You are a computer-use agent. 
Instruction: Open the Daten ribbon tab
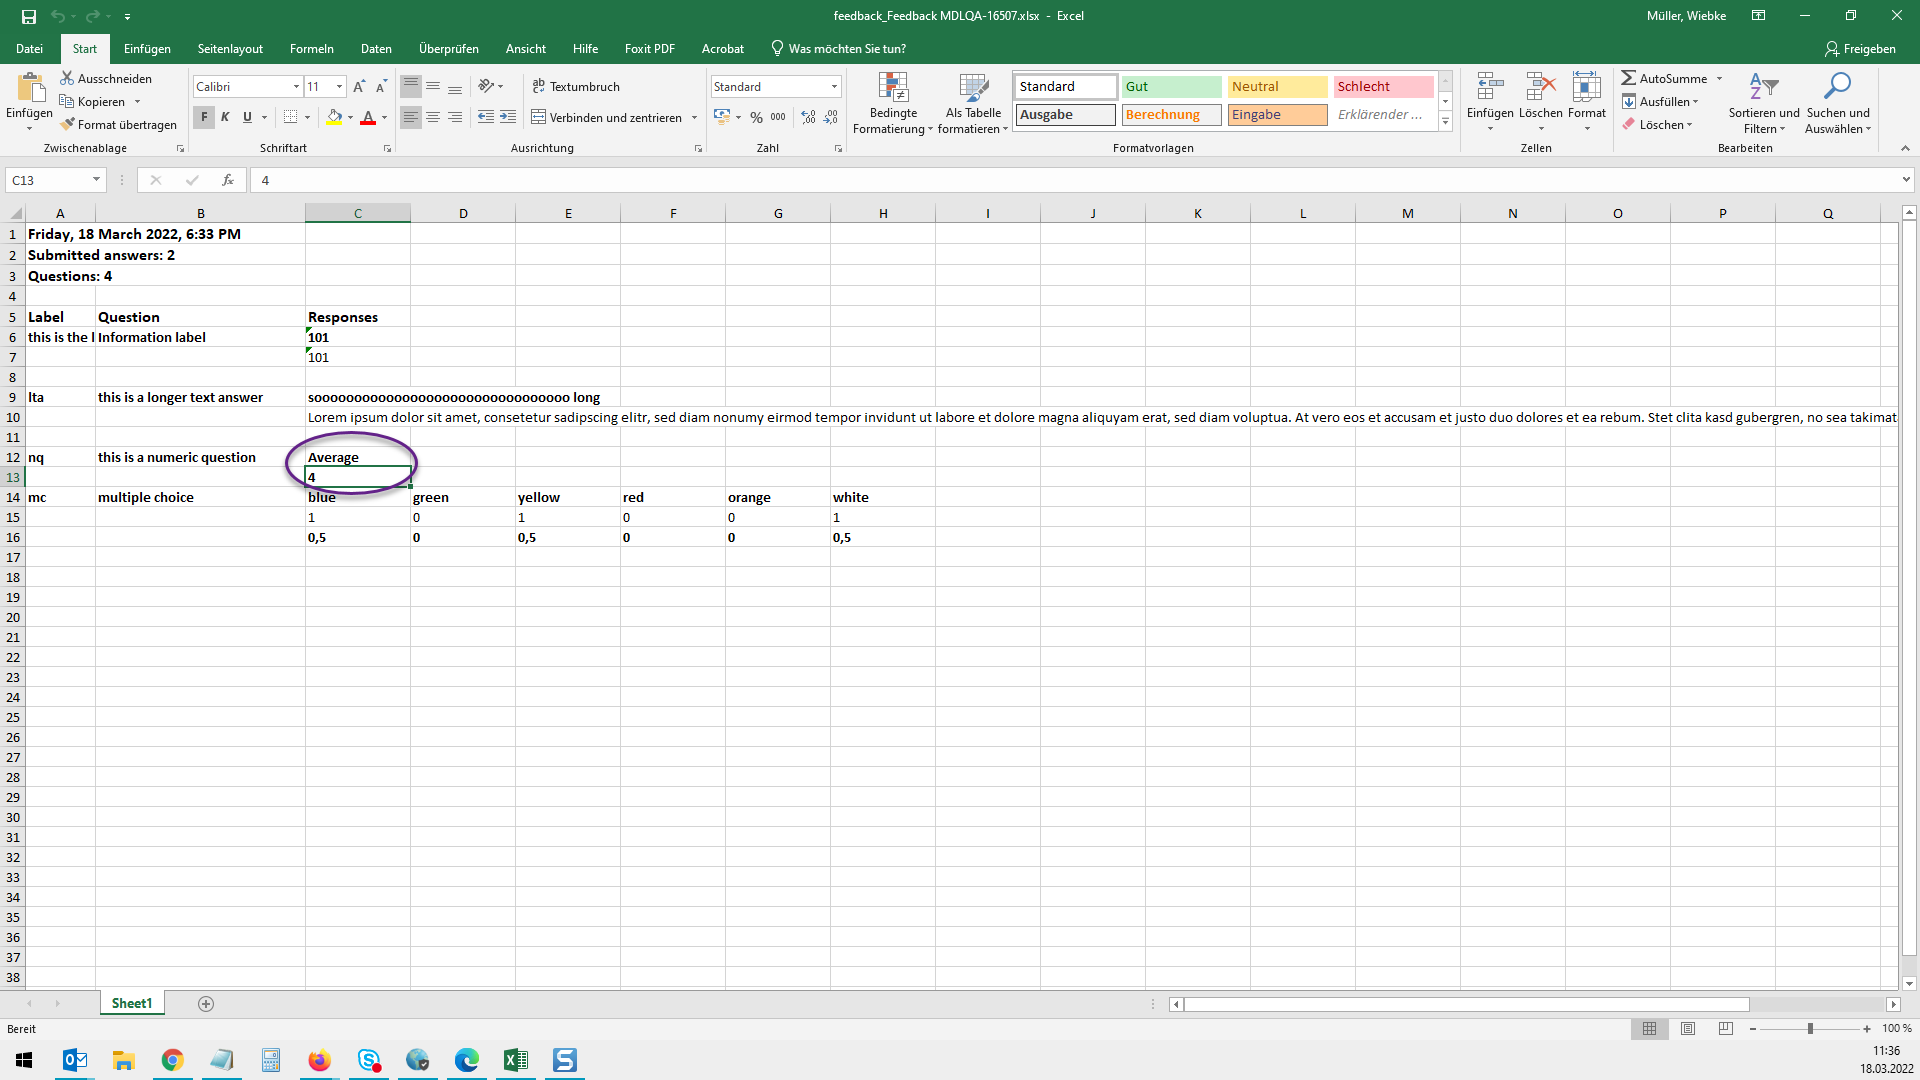376,49
